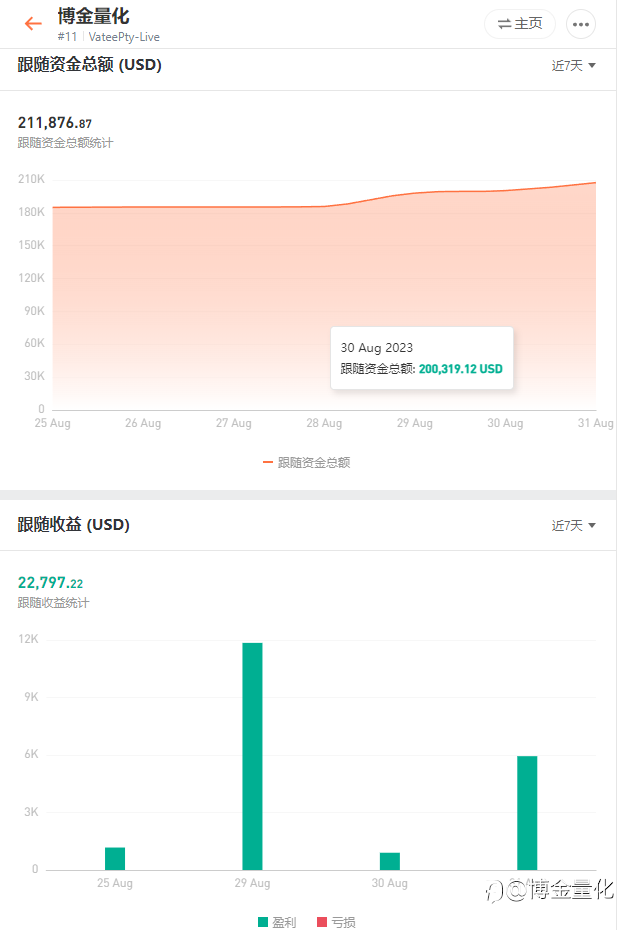The height and width of the screenshot is (930, 620).
Task: Open 近7天 dropdown for 跟随资金总额 chart
Action: point(573,65)
